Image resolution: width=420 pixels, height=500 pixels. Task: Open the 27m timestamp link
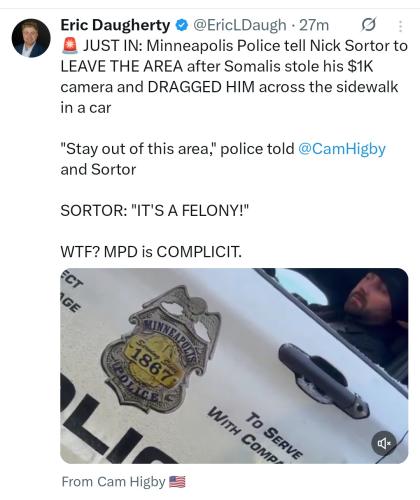tap(314, 25)
